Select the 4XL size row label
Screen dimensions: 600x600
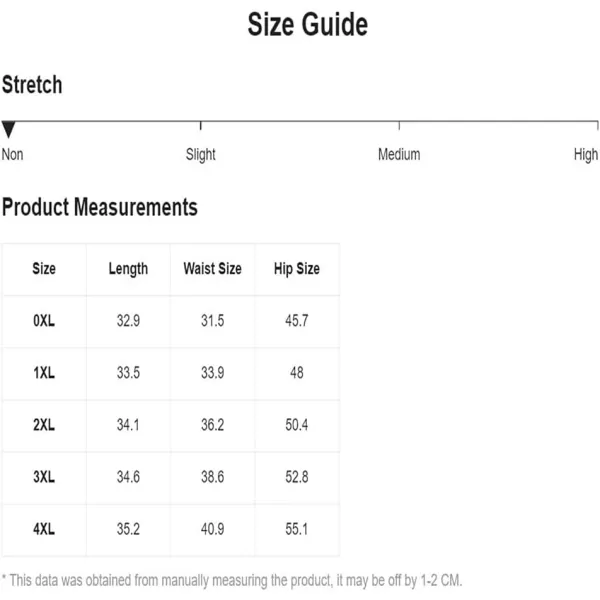44,529
